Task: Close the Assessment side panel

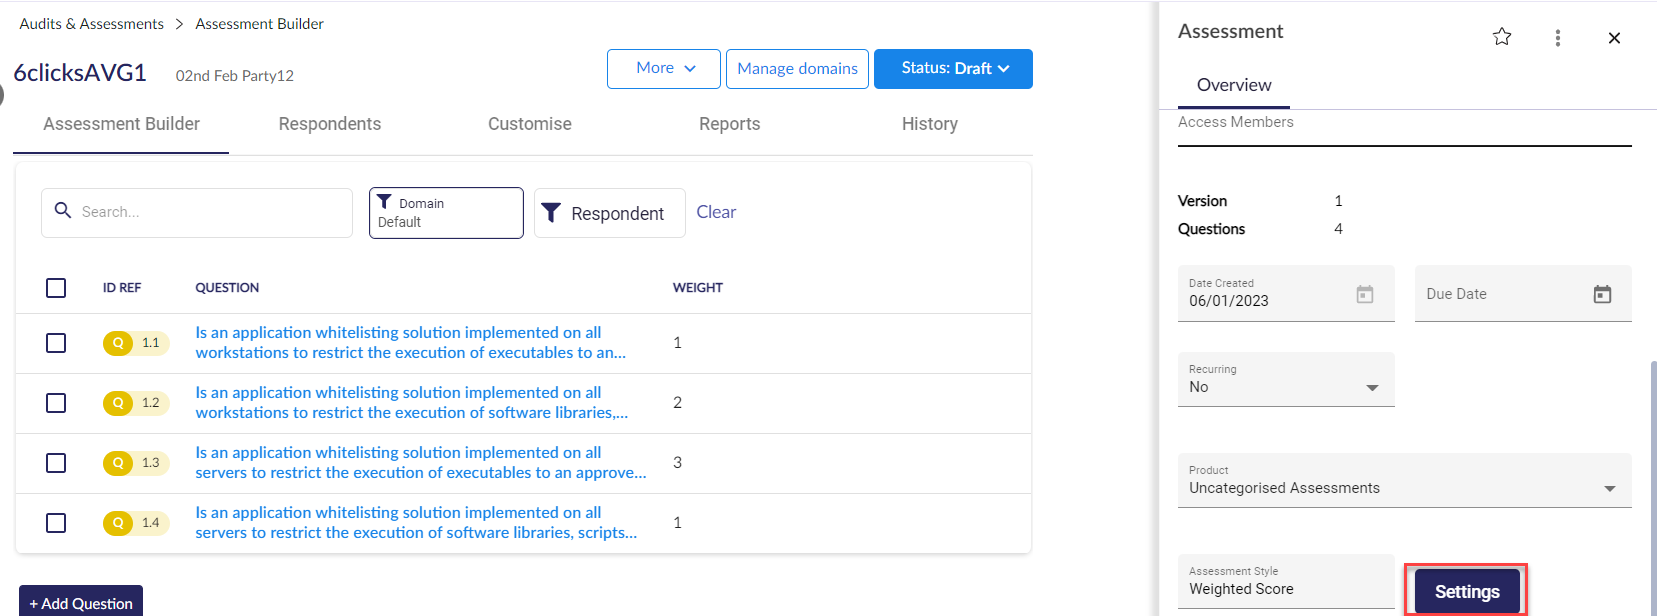Action: (x=1613, y=38)
